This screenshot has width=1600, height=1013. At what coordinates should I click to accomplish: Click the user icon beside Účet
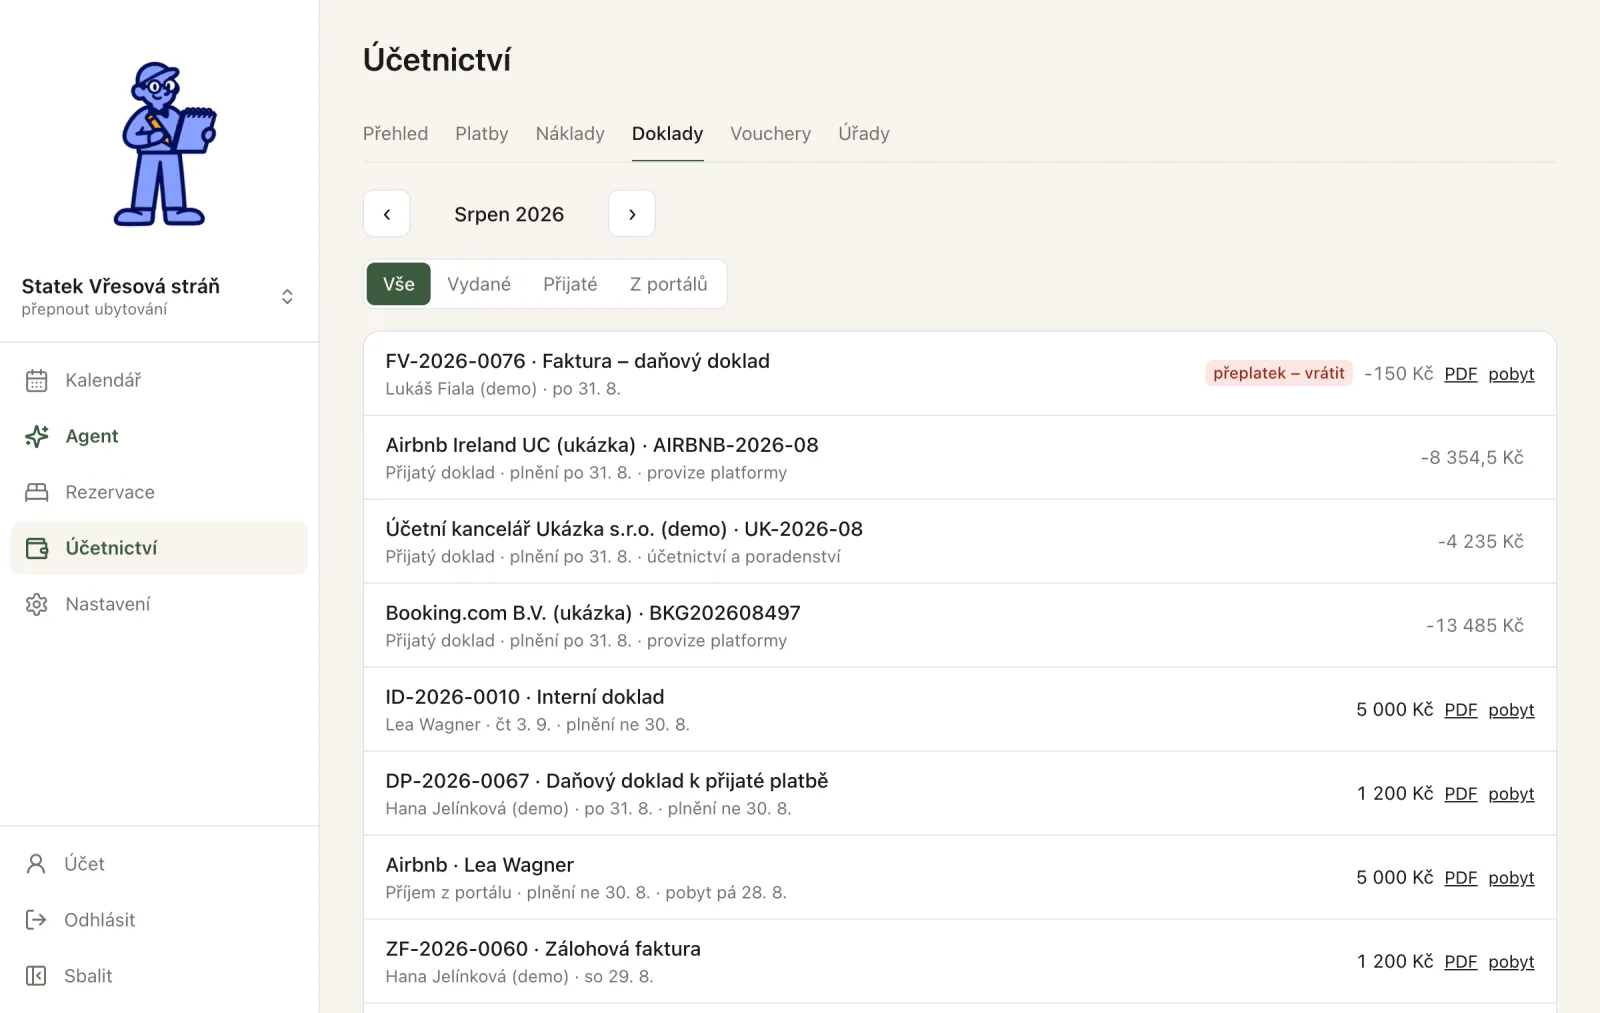coord(36,864)
